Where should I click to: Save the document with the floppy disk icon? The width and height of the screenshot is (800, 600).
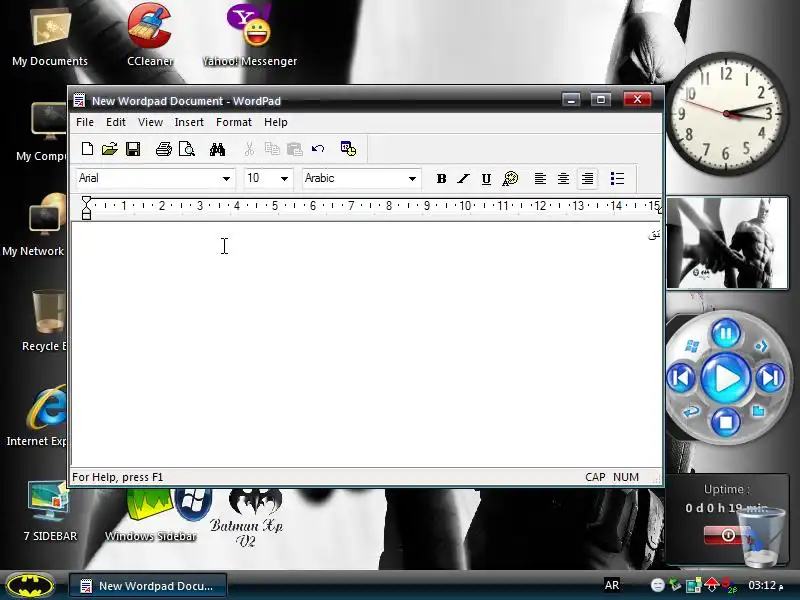(133, 149)
